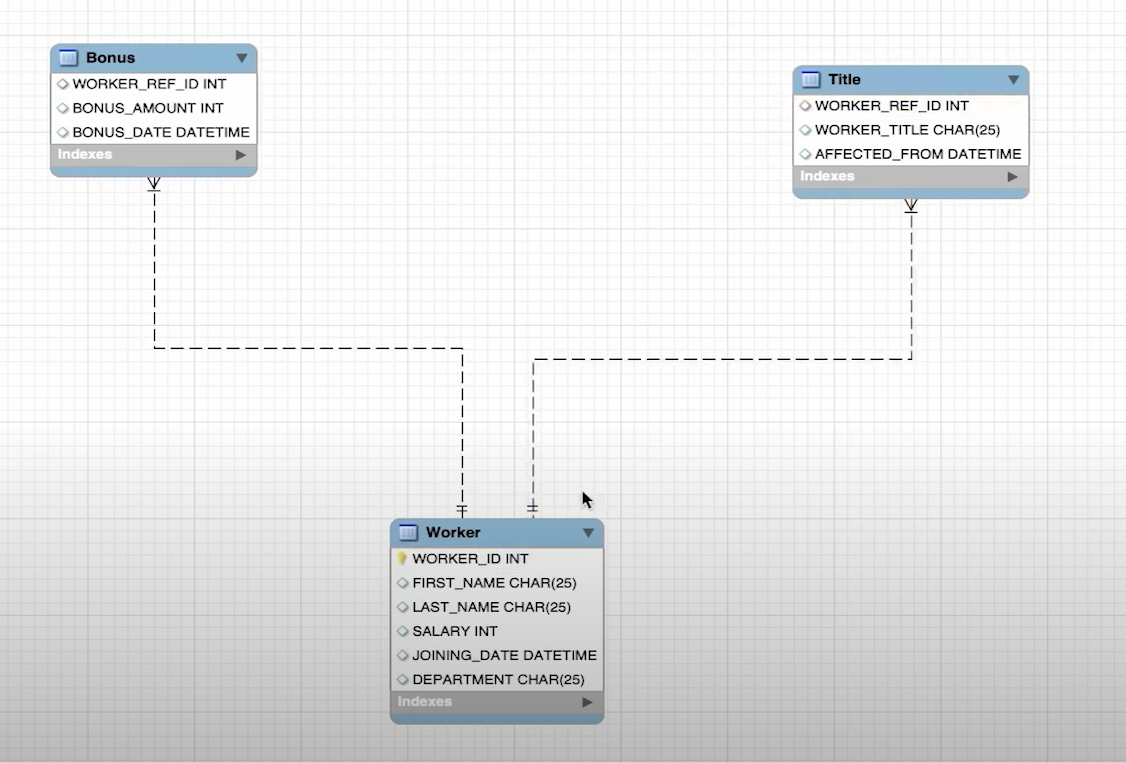Expand the Indexes section of the Title table
The height and width of the screenshot is (762, 1126).
coord(1013,176)
